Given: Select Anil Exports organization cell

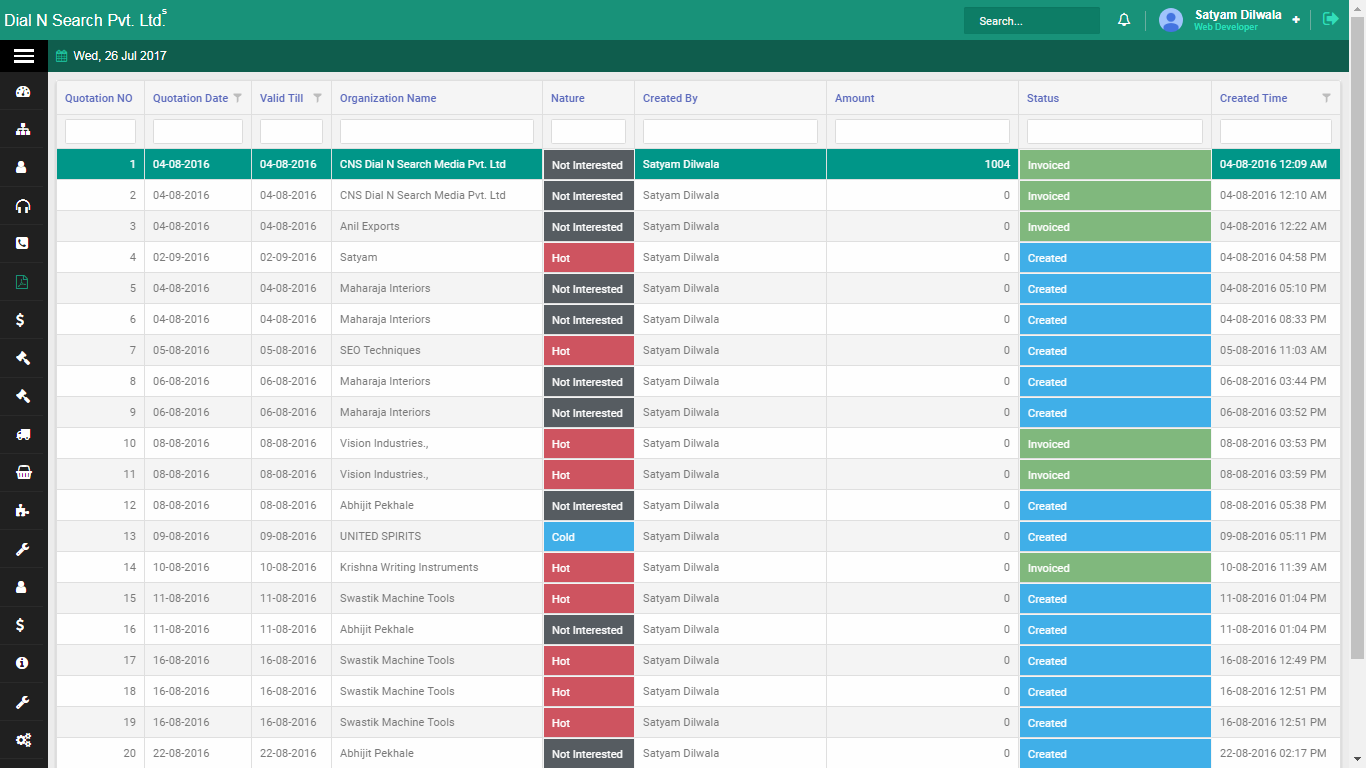Looking at the screenshot, I should [x=437, y=227].
